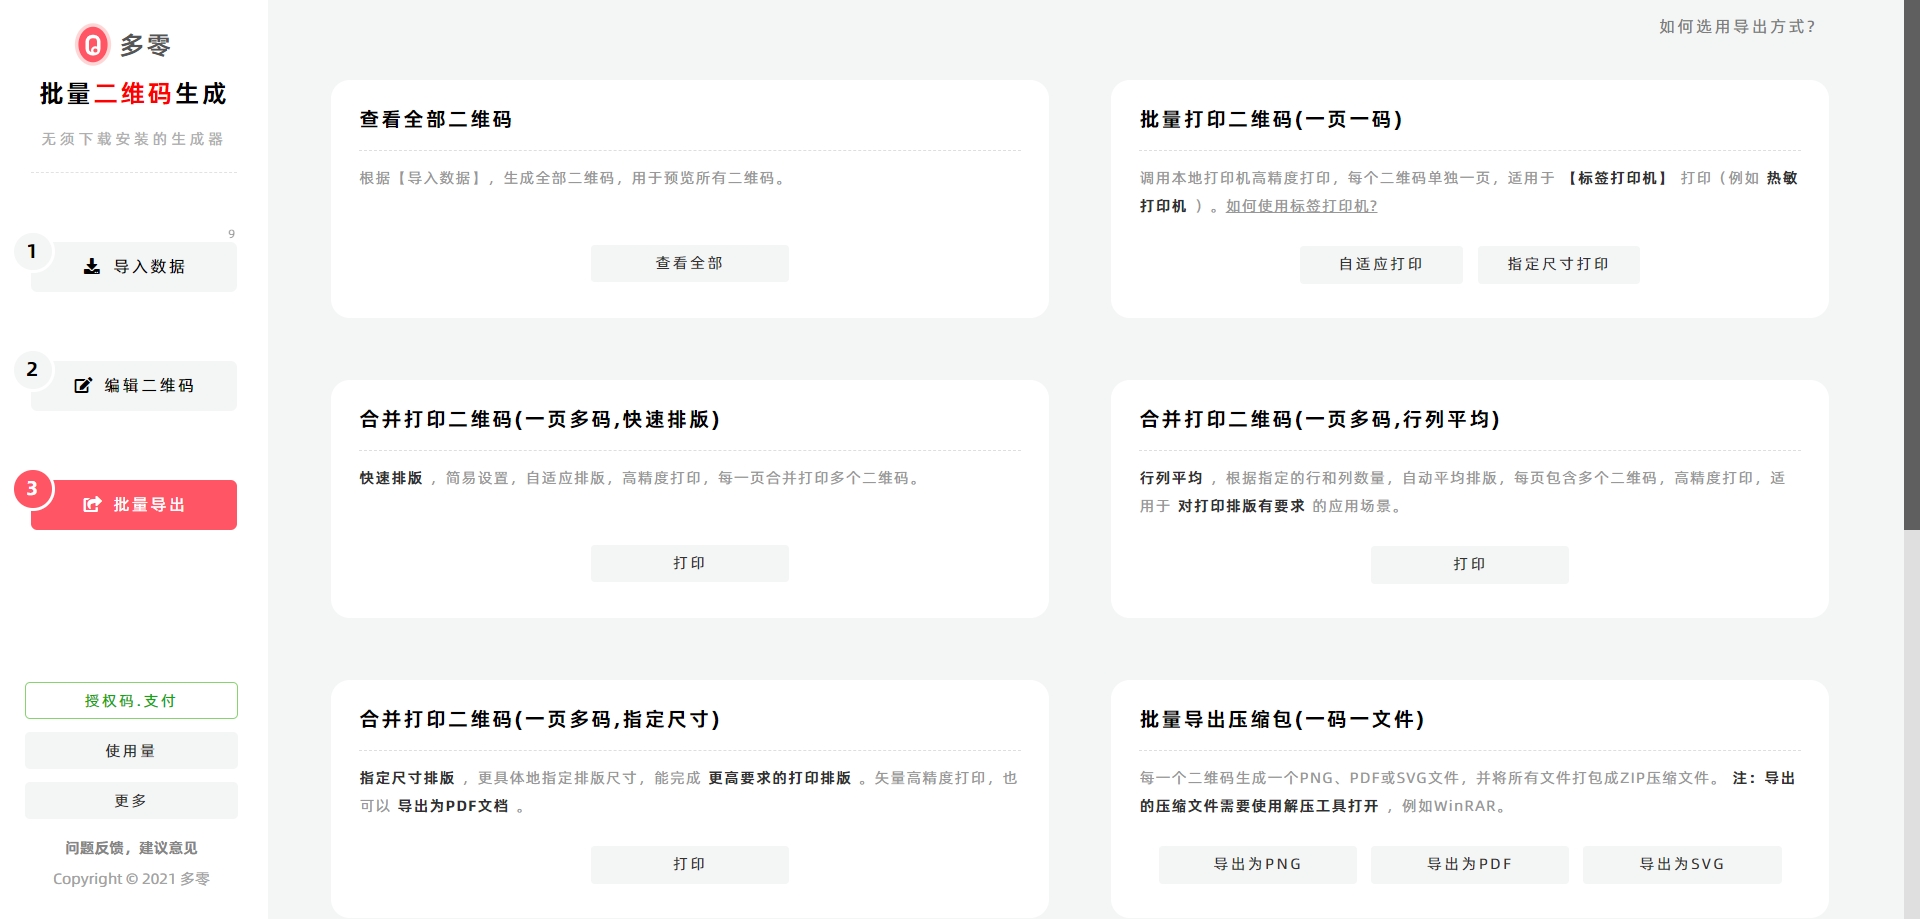Click the 更多 button
The image size is (1920, 919).
pyautogui.click(x=131, y=800)
